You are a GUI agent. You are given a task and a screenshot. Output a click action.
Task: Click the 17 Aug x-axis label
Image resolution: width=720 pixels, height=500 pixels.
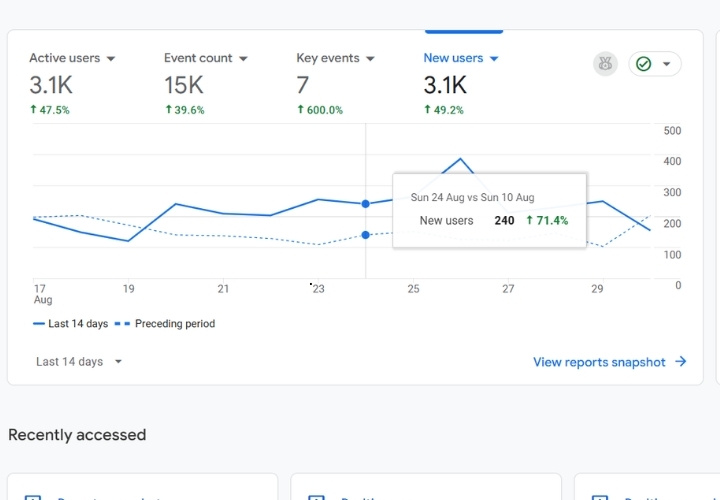click(42, 294)
